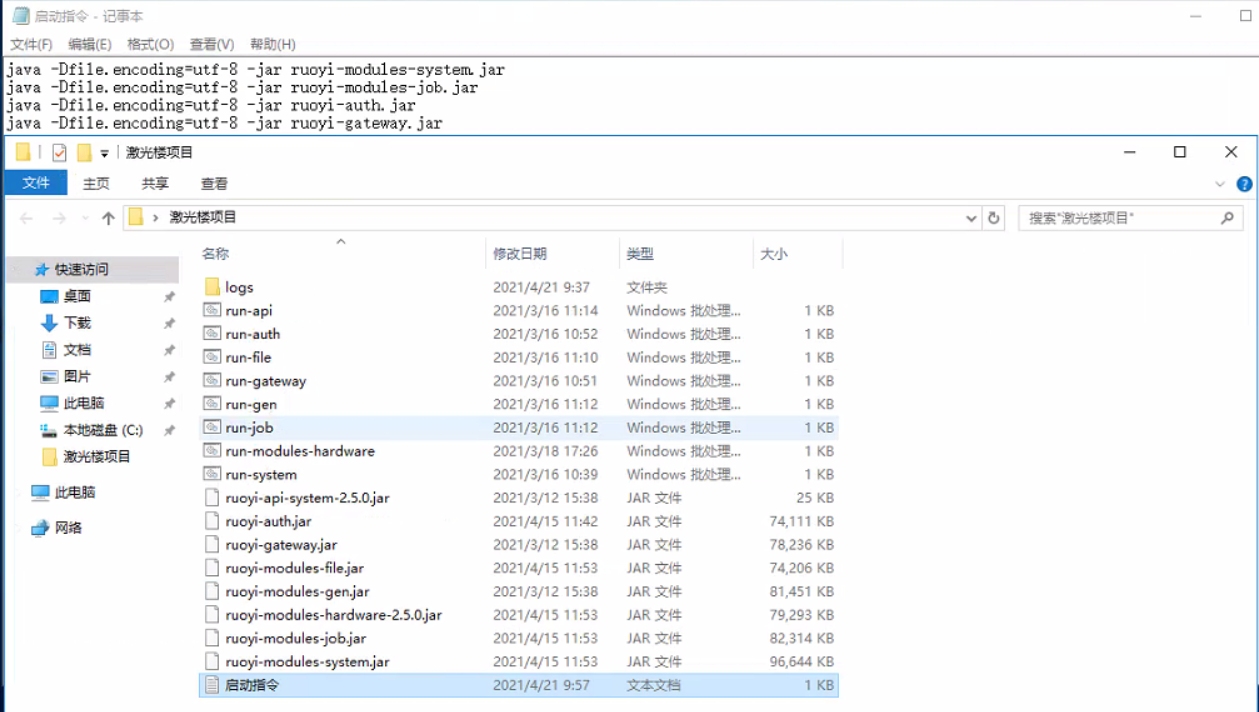This screenshot has width=1259, height=712.
Task: Click the quick access new folder icon
Action: [84, 152]
